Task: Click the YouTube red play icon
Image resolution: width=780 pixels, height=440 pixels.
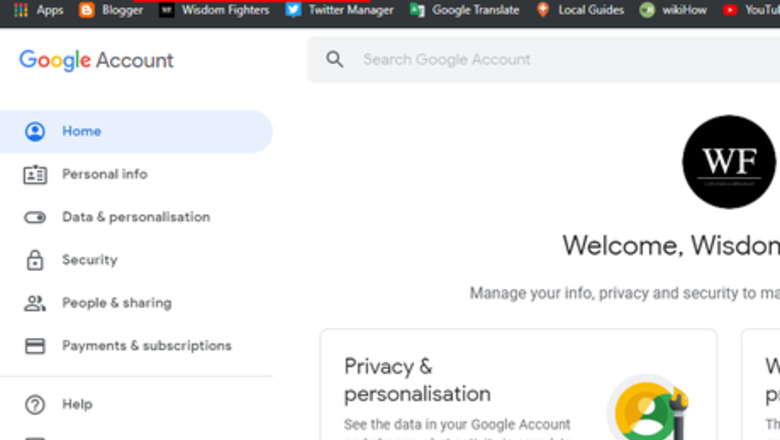Action: 730,10
